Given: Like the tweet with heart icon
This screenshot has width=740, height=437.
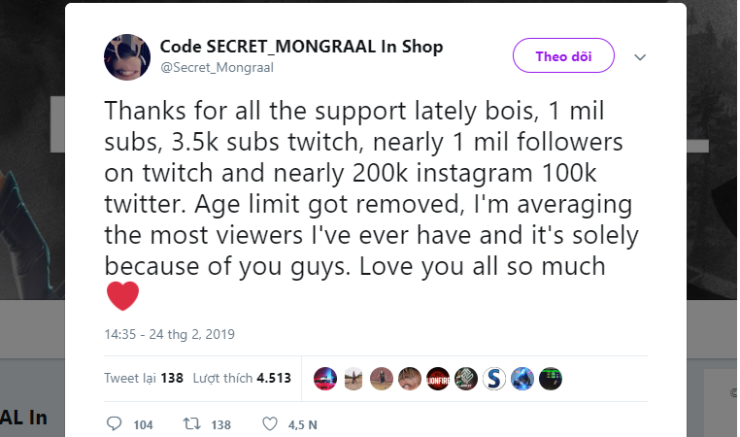Looking at the screenshot, I should point(269,424).
